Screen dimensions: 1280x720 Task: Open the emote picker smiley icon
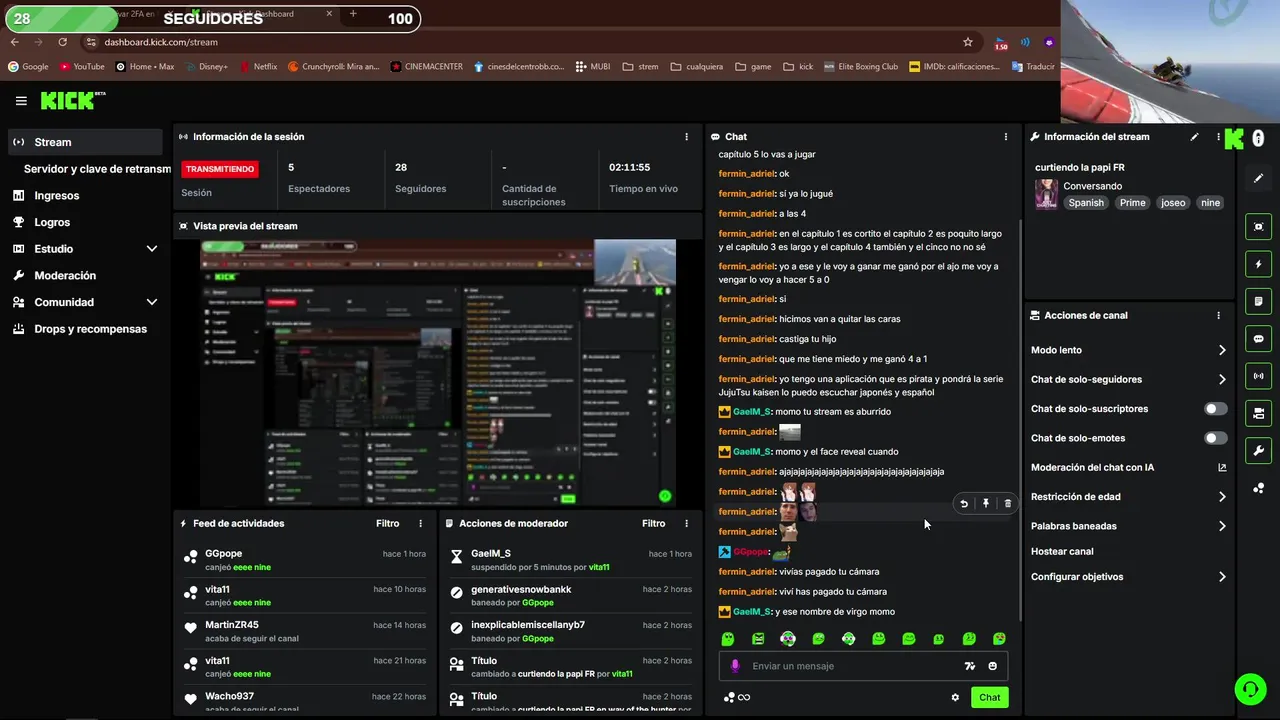(x=992, y=666)
